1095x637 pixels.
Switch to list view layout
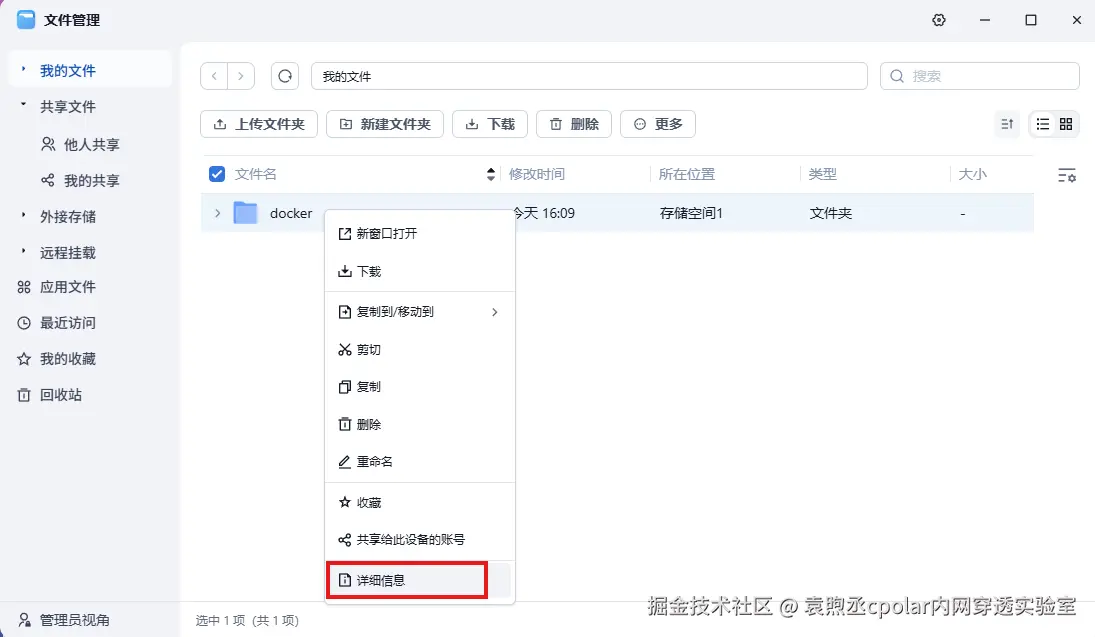[1043, 124]
